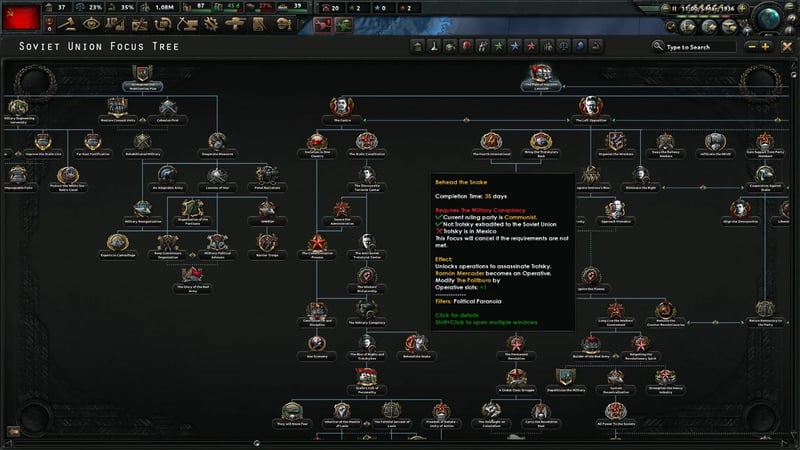Select A Global Class Struggle focus
Screen dimensions: 800x450
(516, 381)
